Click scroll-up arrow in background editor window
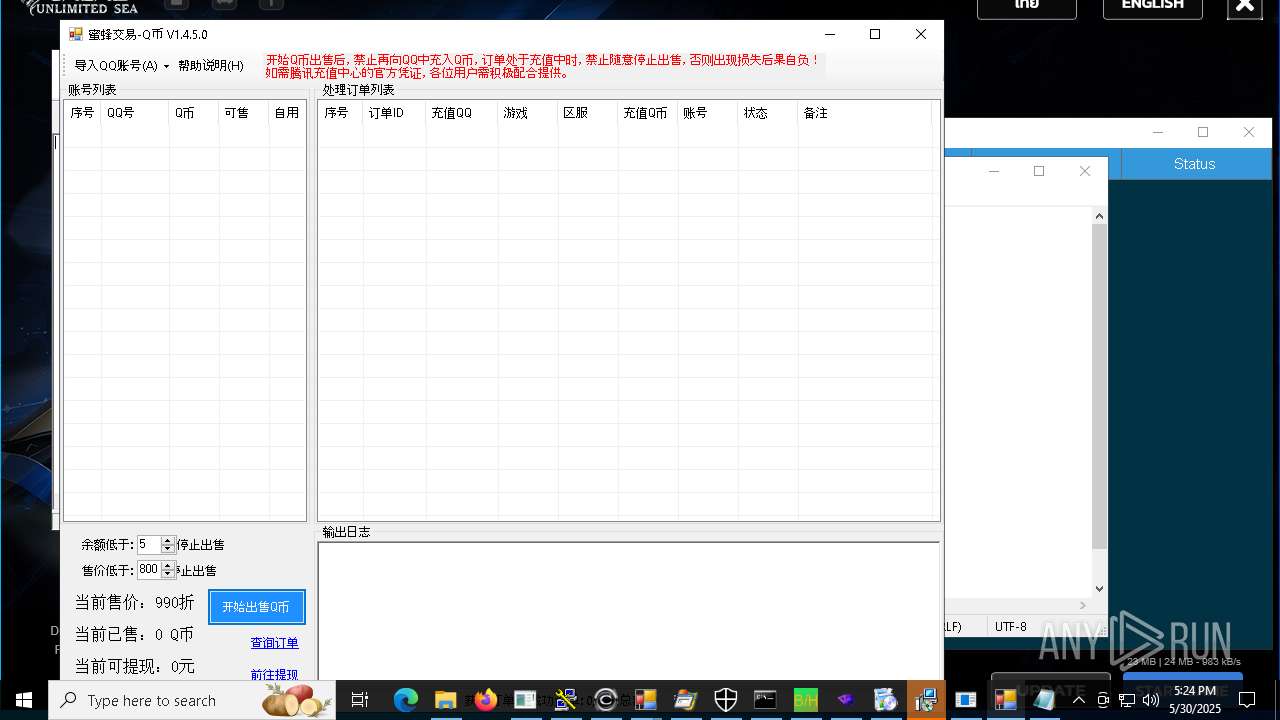The image size is (1280, 720). [x=1099, y=216]
